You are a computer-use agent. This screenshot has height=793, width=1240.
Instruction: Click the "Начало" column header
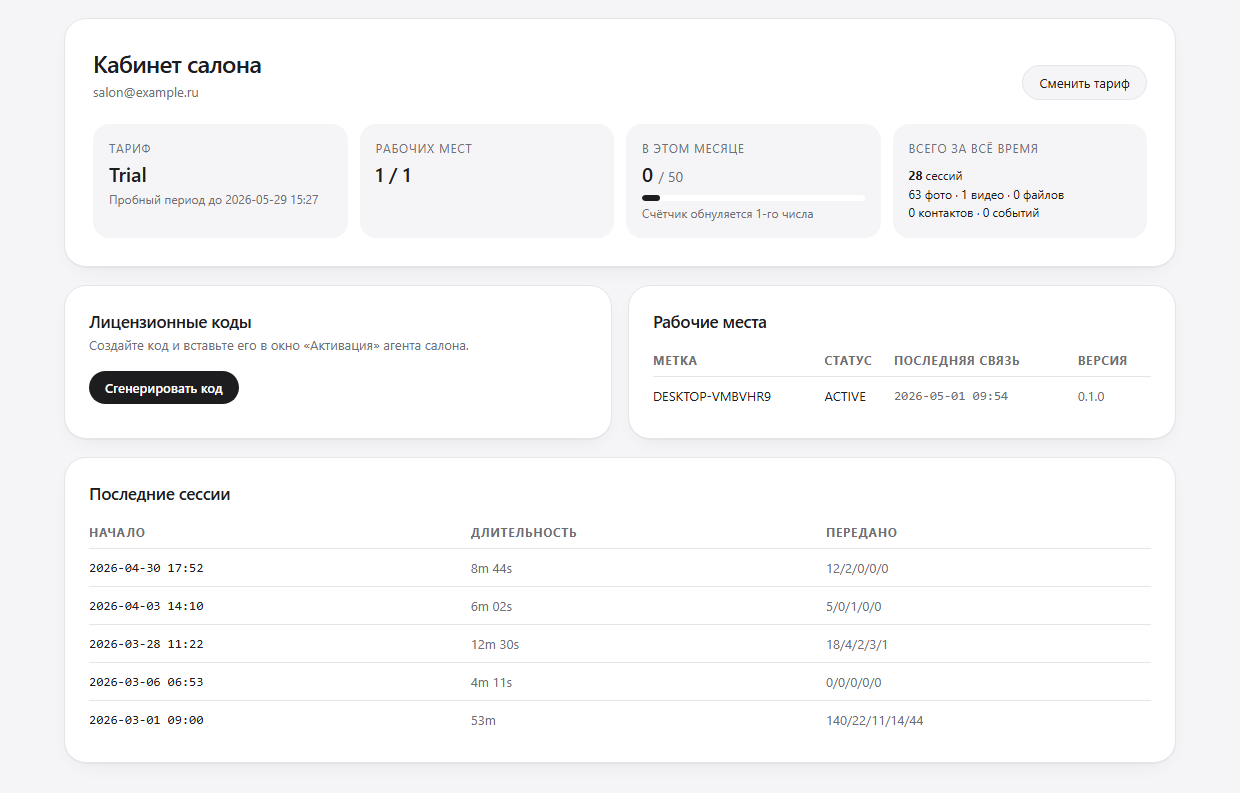(117, 533)
